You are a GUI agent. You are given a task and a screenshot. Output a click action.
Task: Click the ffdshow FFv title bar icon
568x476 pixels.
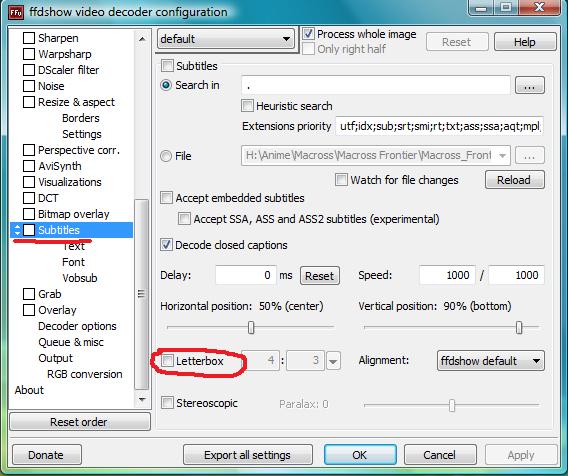[16, 12]
